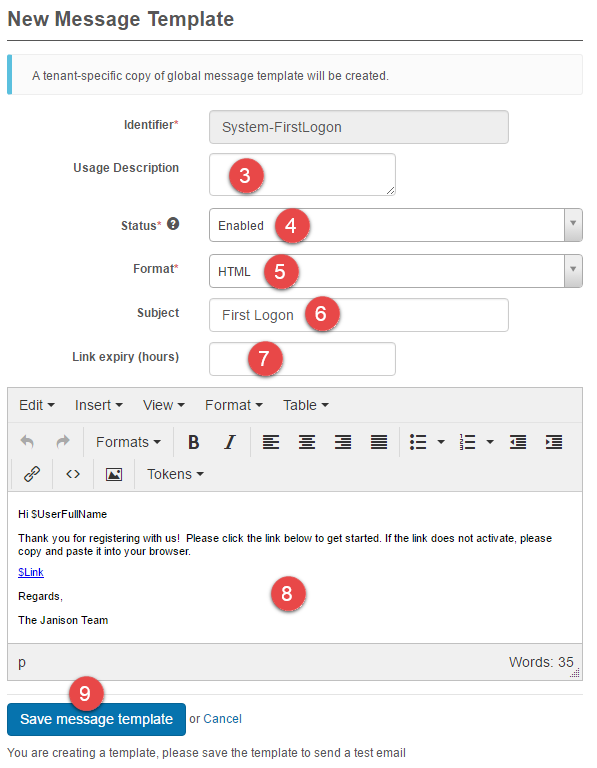
Task: Align text right
Action: [343, 442]
